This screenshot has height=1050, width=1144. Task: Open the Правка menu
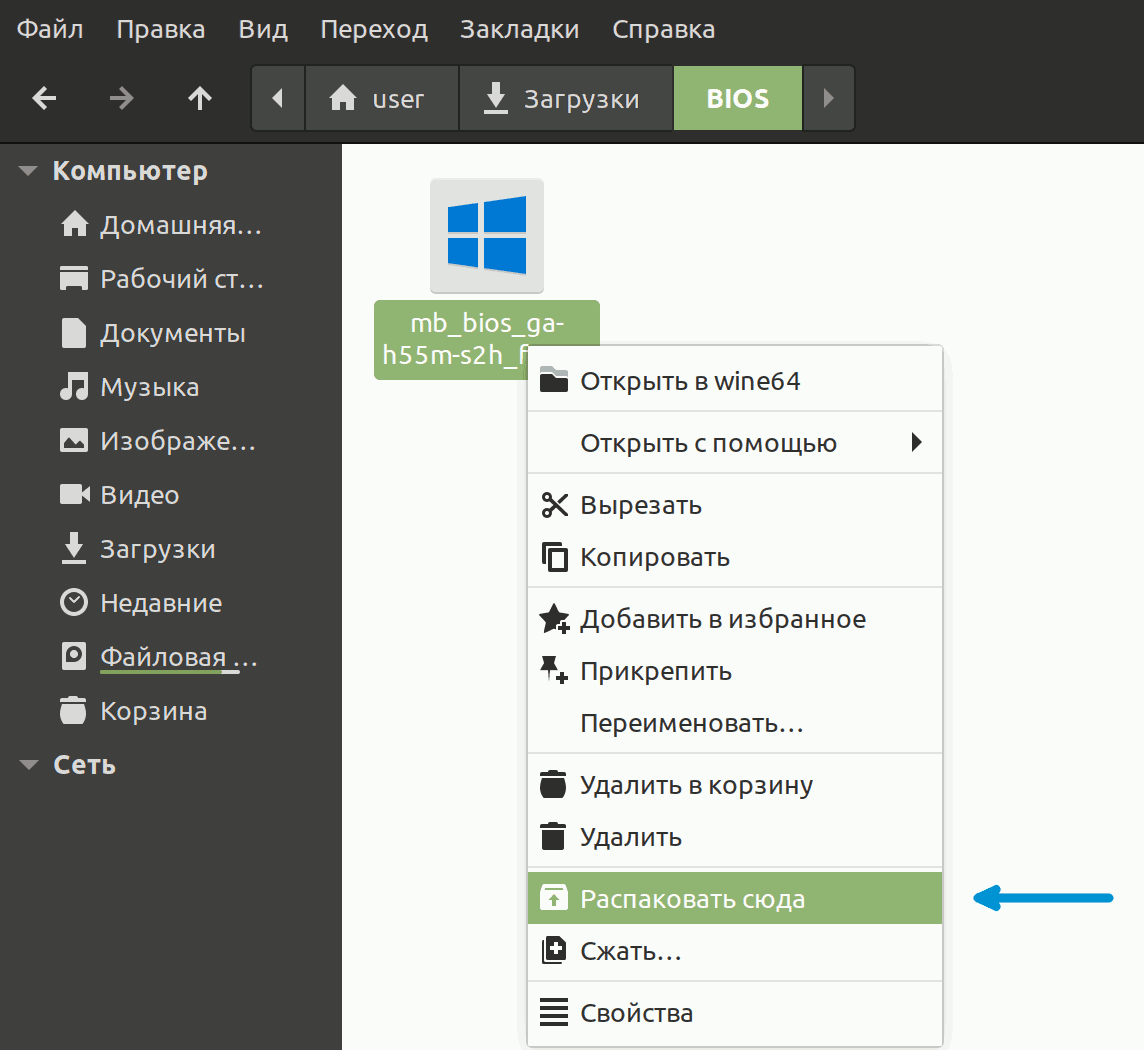click(x=161, y=29)
